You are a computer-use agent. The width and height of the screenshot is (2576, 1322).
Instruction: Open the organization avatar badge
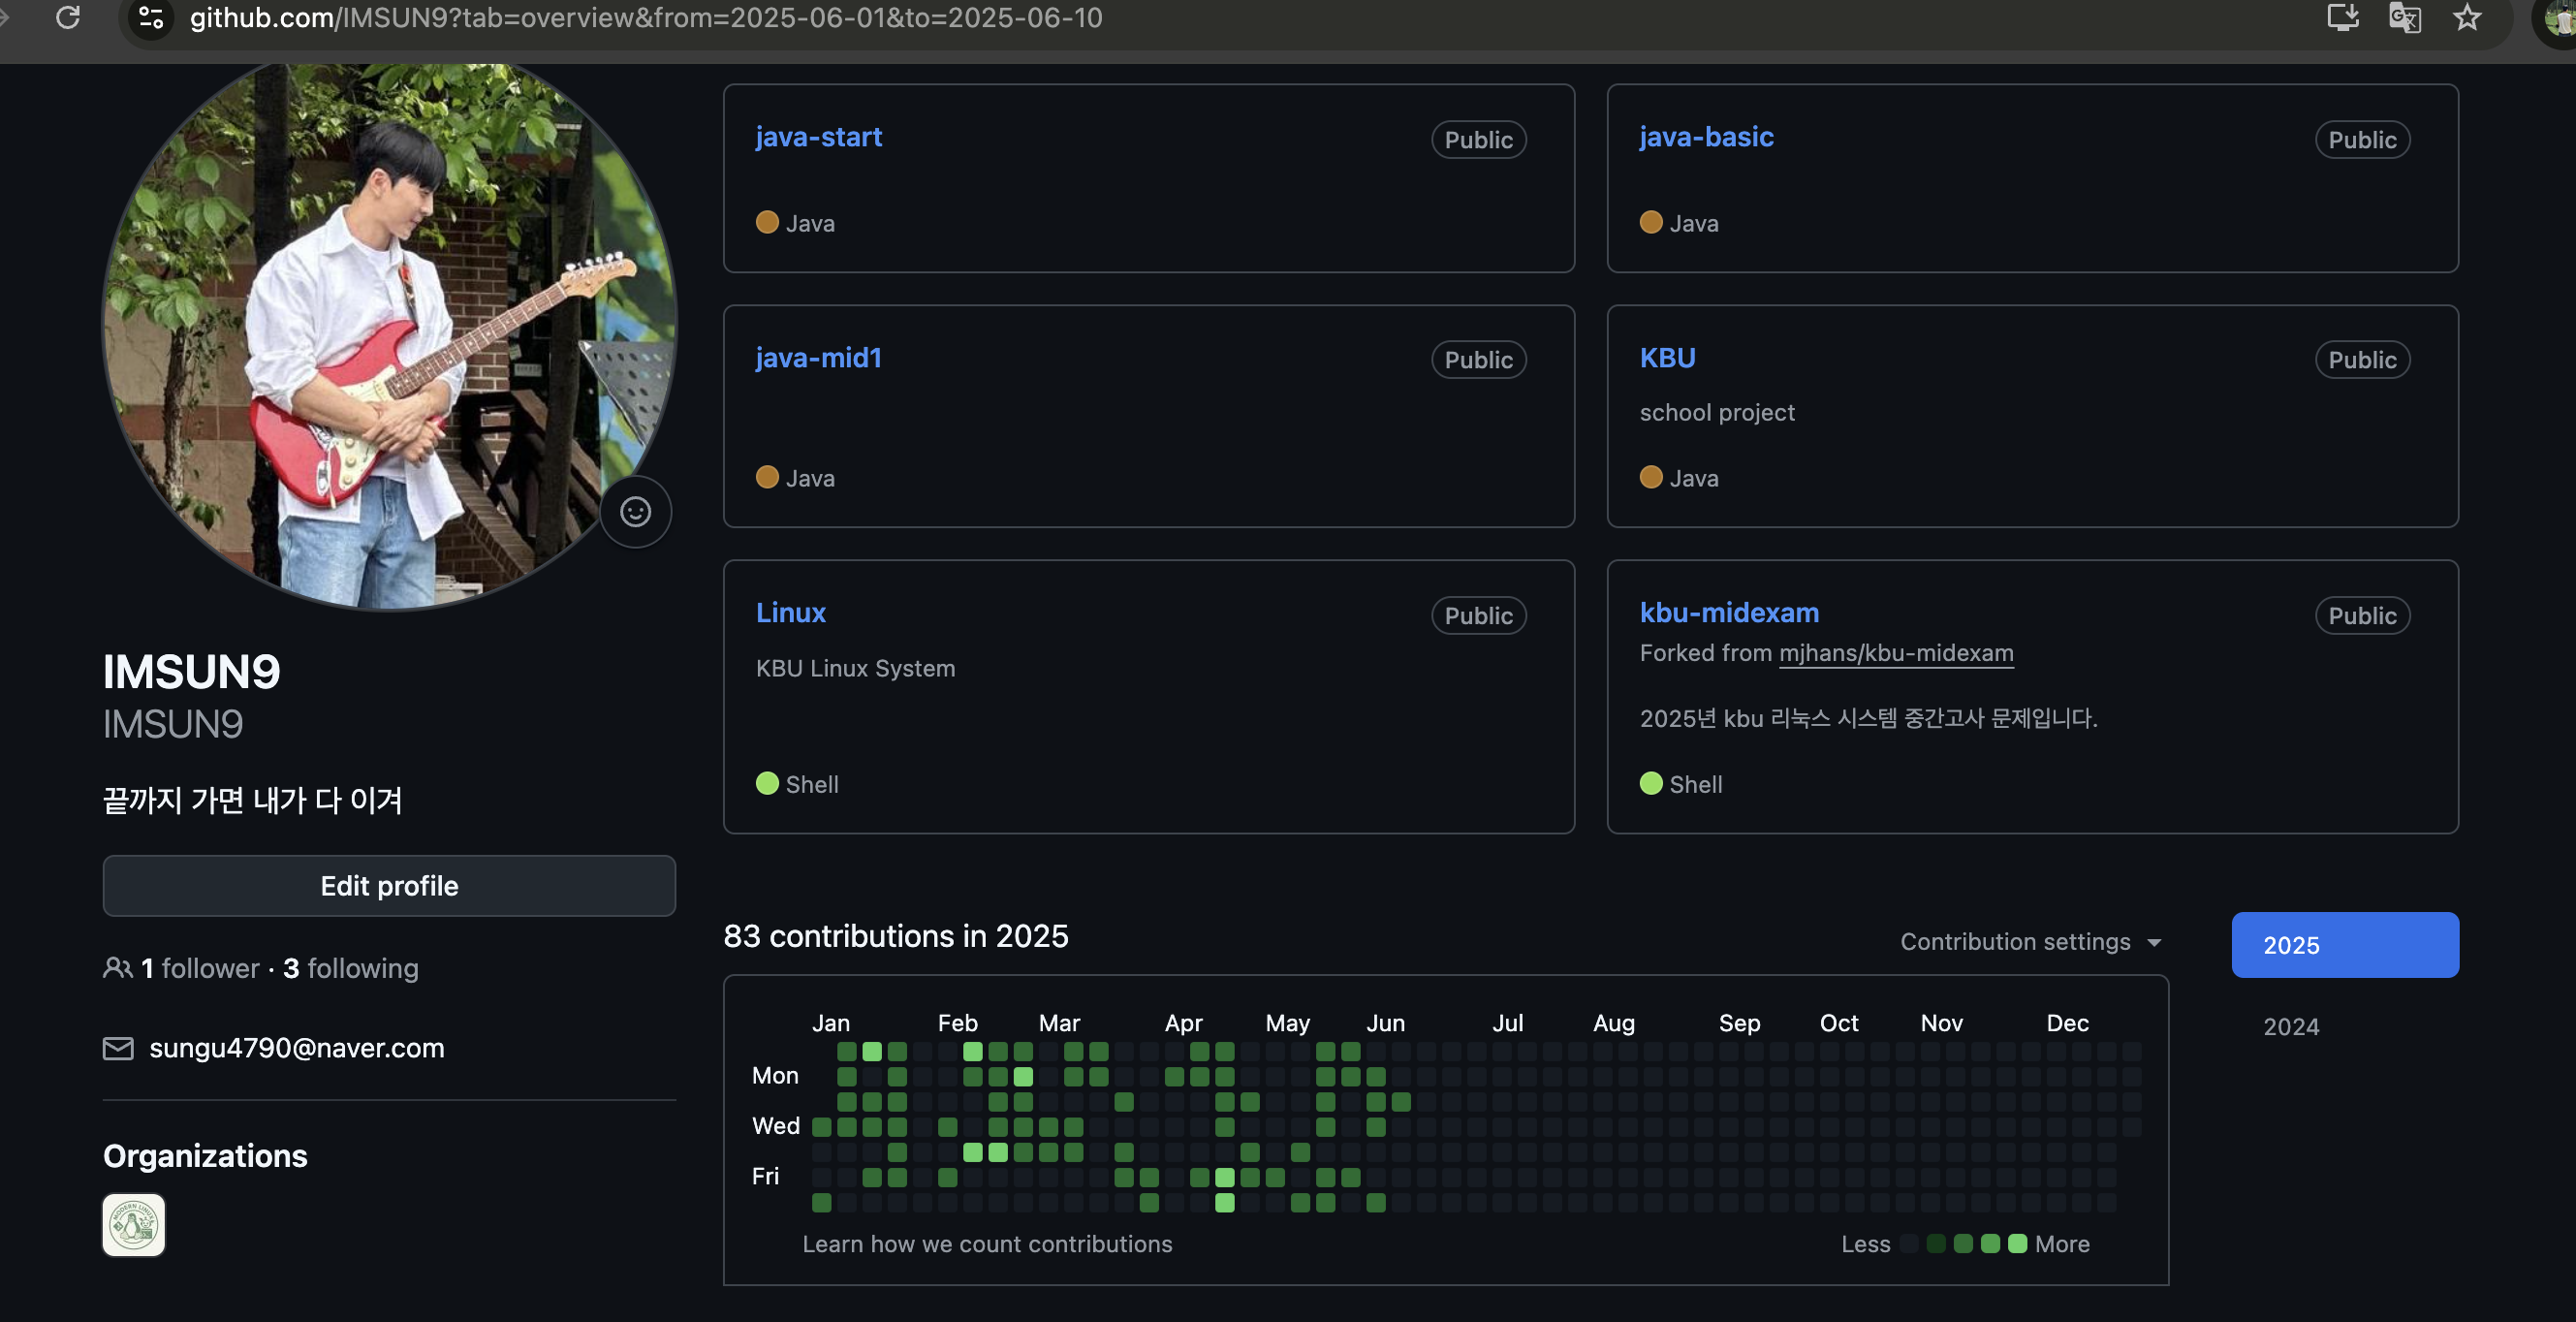tap(134, 1224)
